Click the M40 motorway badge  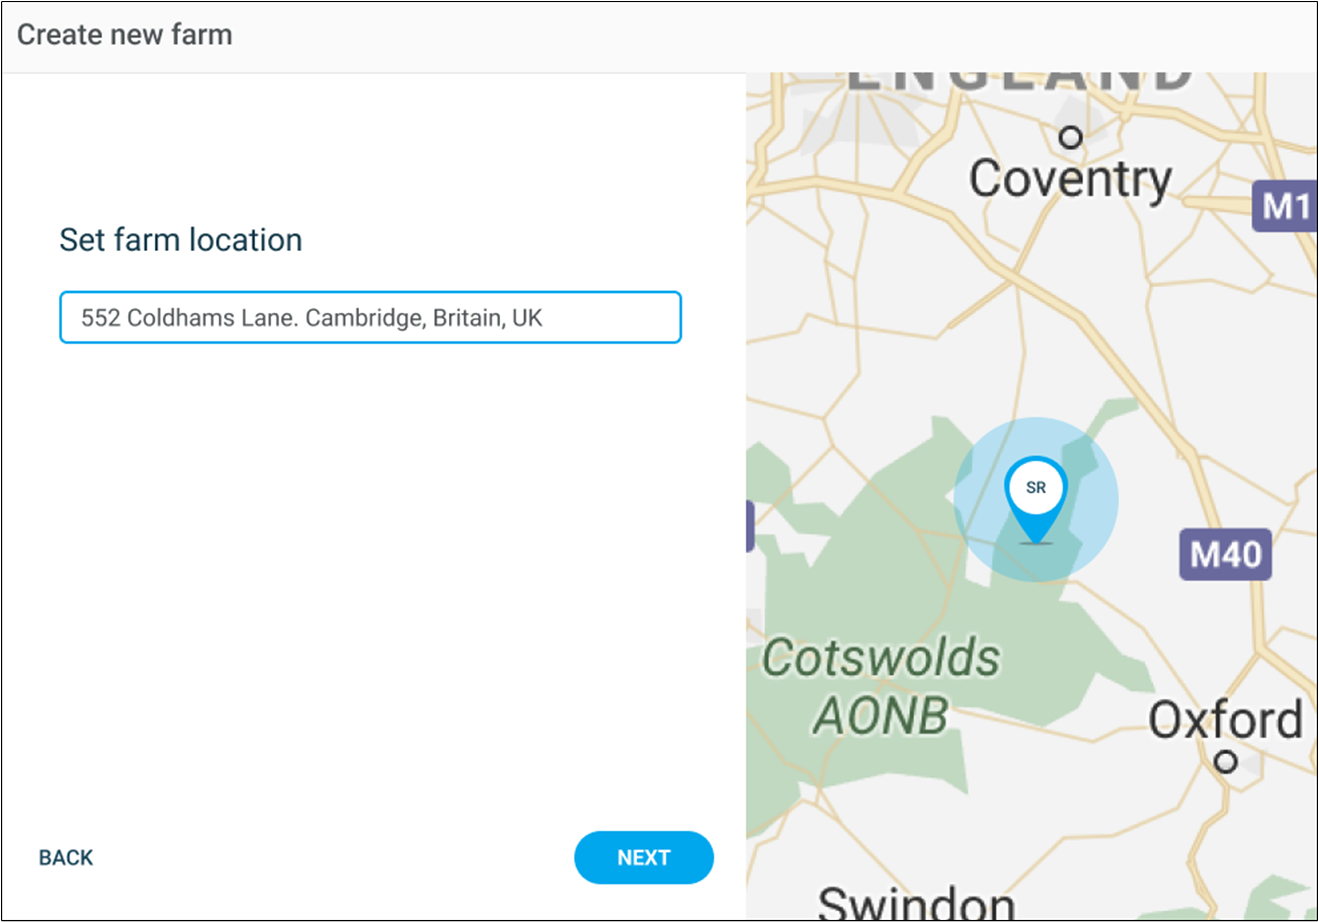tap(1225, 554)
